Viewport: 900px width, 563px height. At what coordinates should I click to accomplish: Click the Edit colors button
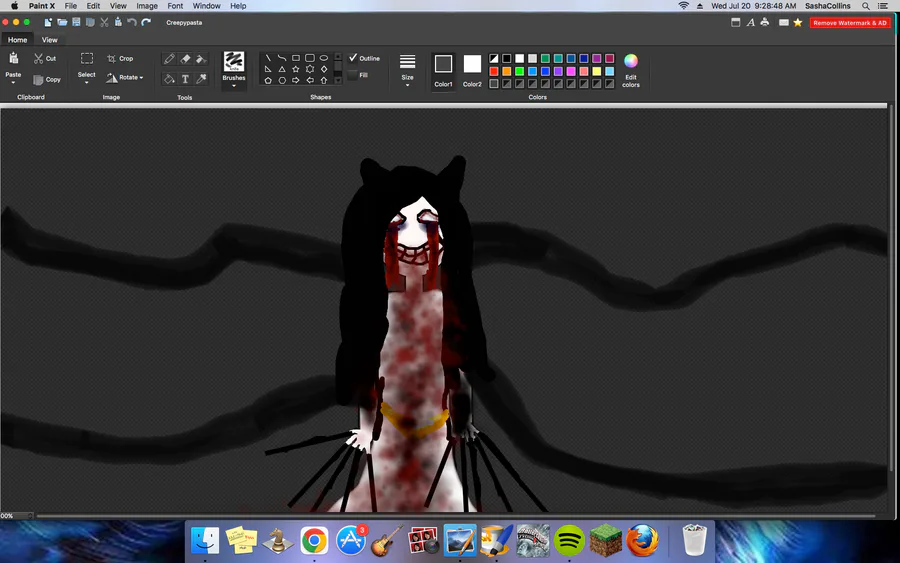pyautogui.click(x=631, y=71)
